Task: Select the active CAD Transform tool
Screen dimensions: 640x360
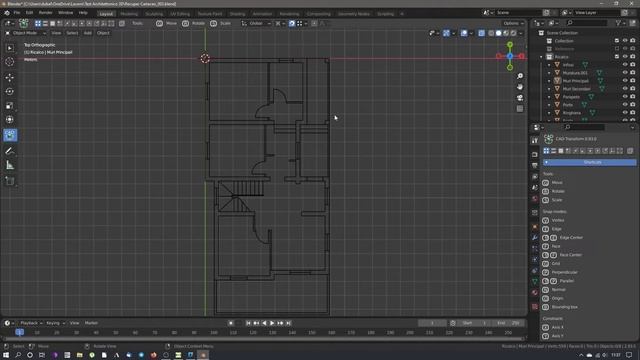Action: coord(10,135)
